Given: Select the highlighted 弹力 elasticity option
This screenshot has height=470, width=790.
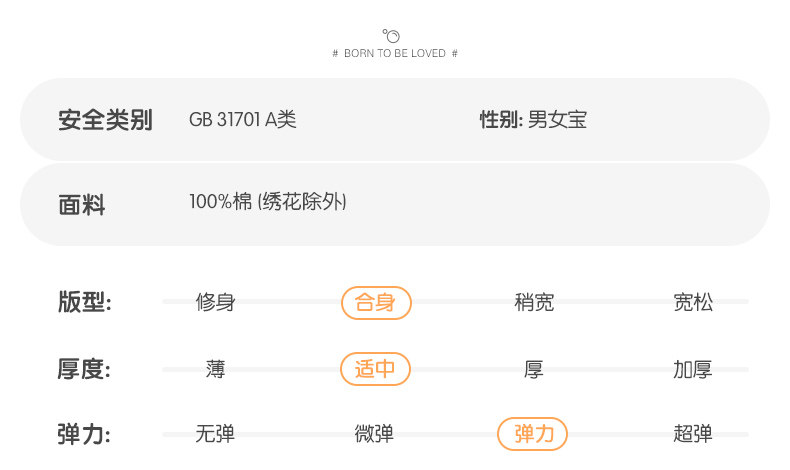Looking at the screenshot, I should tap(533, 434).
